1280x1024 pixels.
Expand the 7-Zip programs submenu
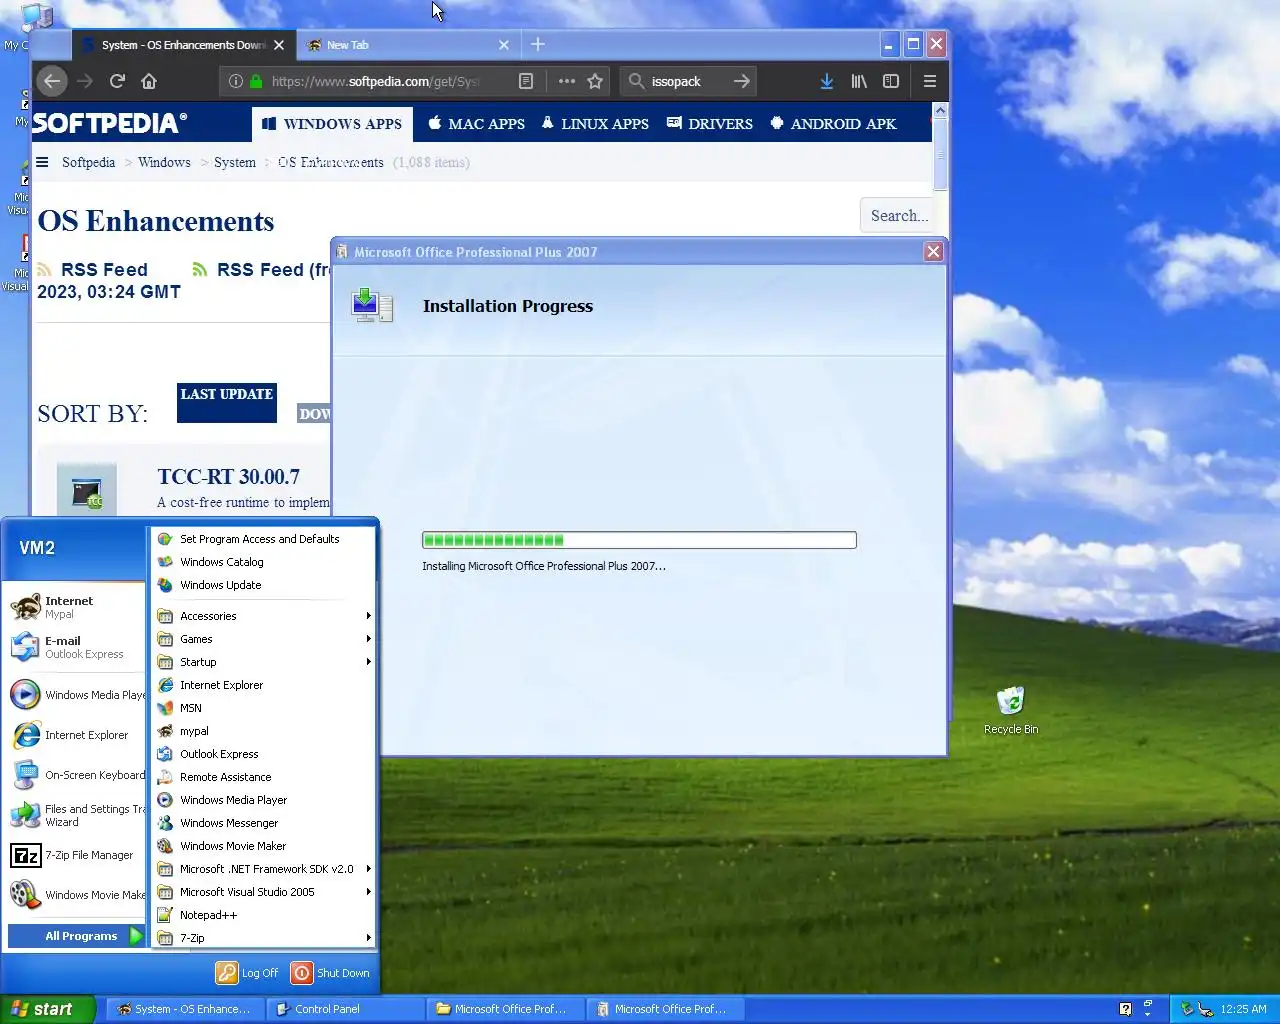[x=264, y=938]
